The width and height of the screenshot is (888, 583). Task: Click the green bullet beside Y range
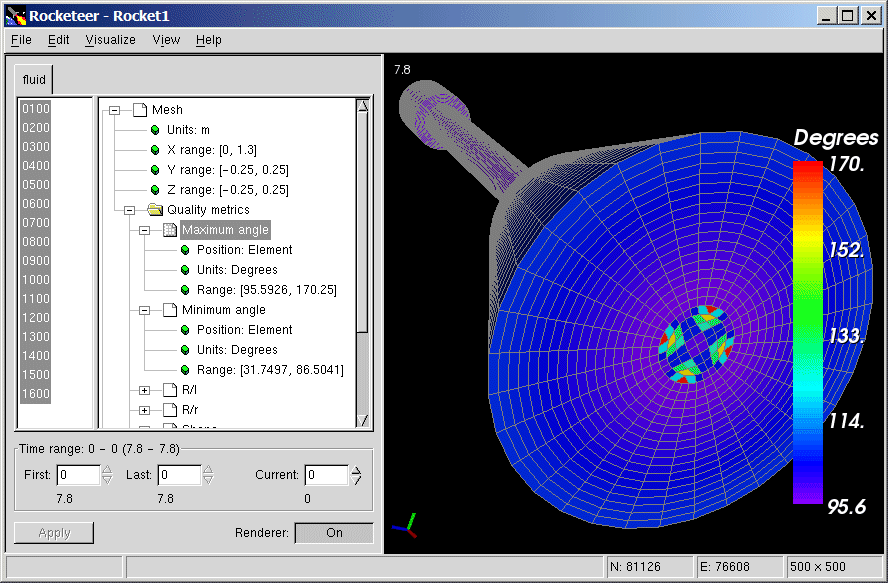(155, 169)
